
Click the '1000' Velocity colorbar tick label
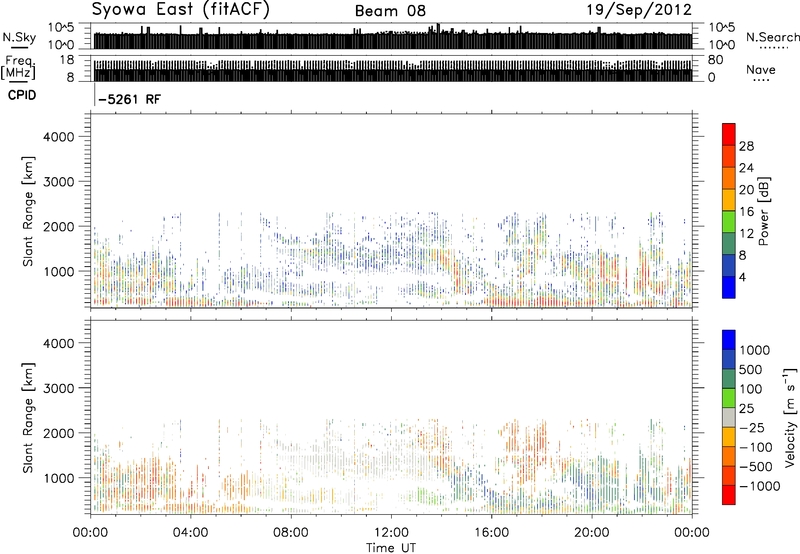click(x=755, y=350)
